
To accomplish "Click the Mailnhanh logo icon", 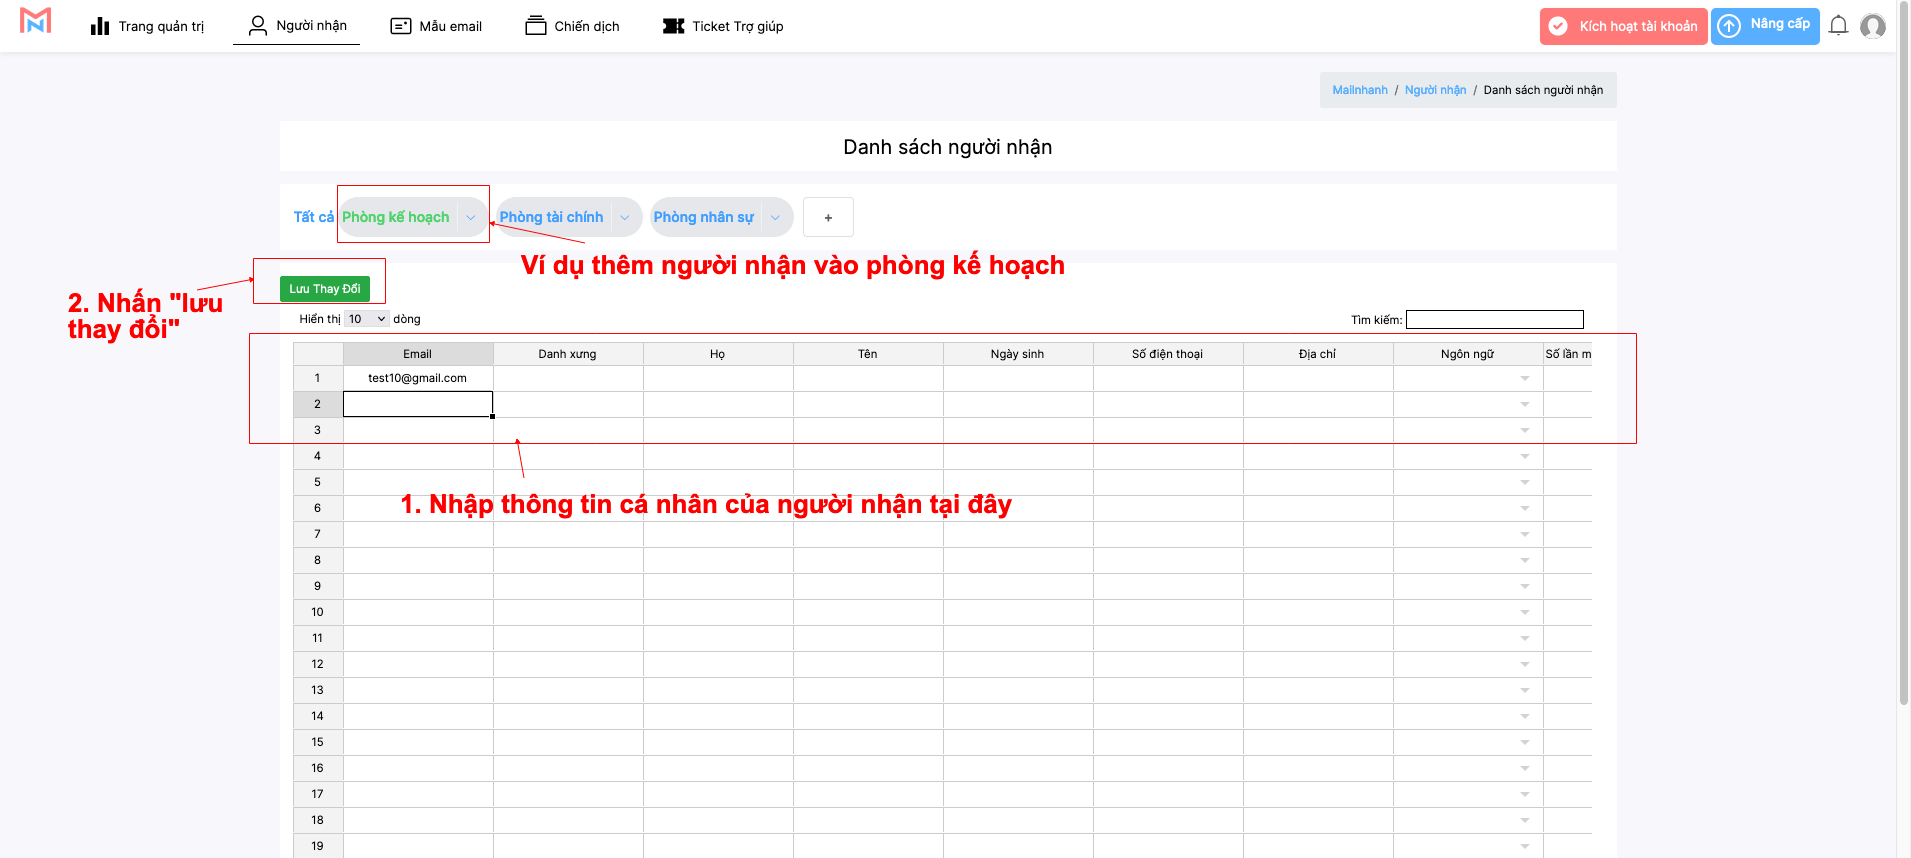I will pyautogui.click(x=35, y=22).
